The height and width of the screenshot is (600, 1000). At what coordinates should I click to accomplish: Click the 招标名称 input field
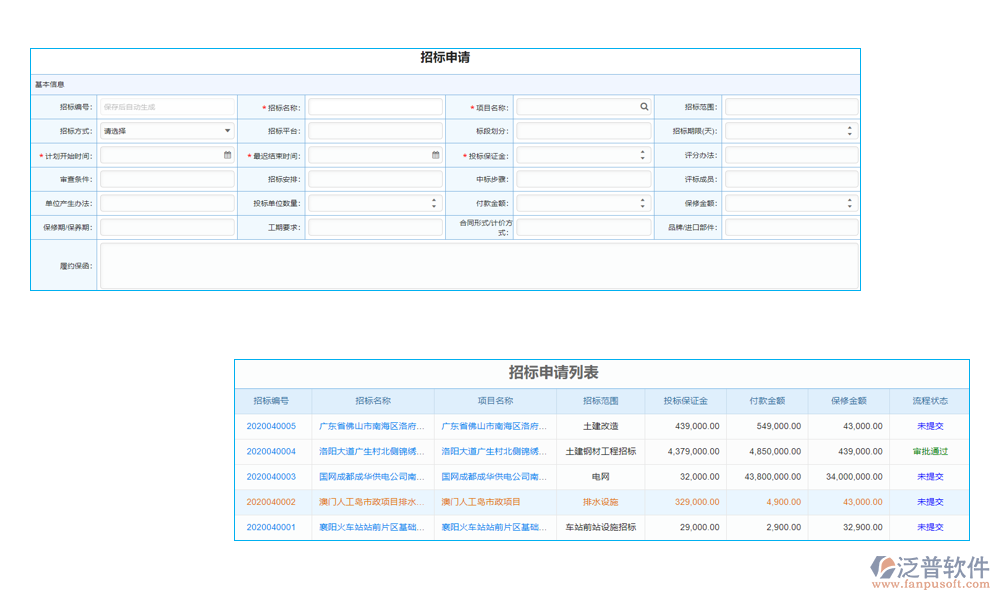point(375,106)
